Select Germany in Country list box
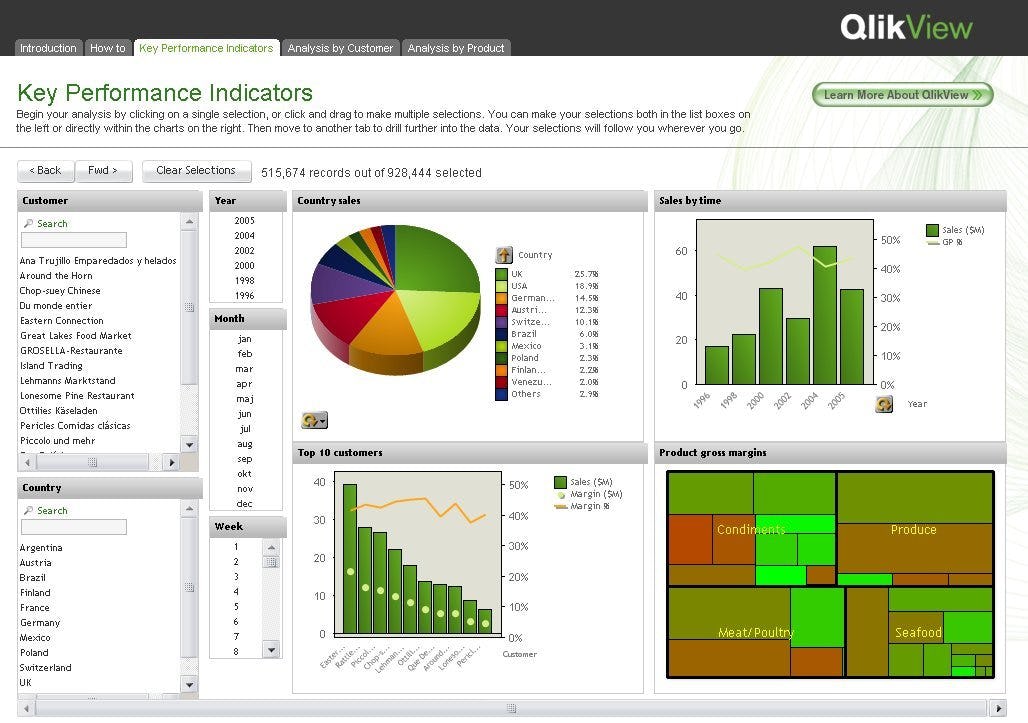The image size is (1028, 723). coord(40,623)
